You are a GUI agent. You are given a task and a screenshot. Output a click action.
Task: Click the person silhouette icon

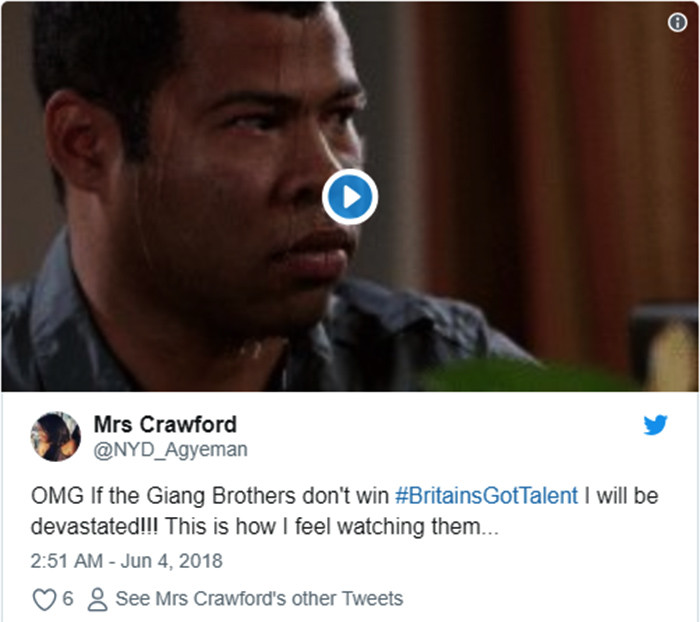[x=97, y=599]
